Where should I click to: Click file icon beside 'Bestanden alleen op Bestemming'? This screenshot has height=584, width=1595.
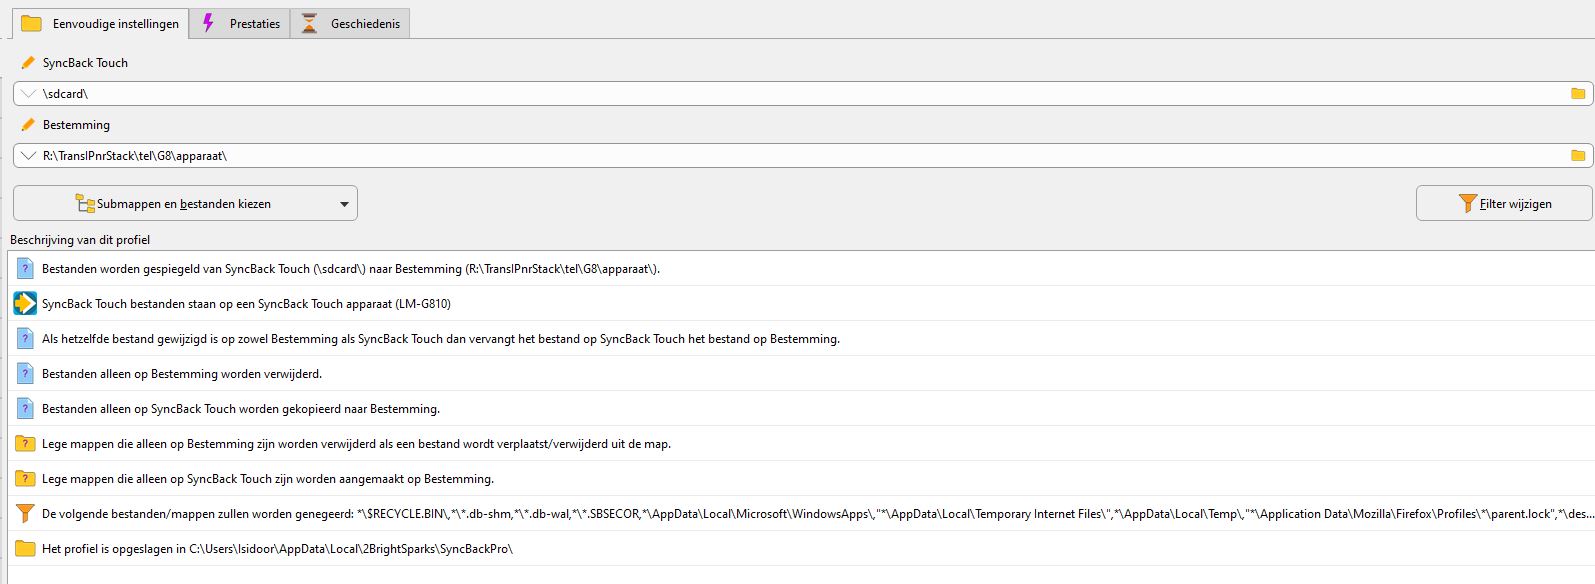click(x=25, y=373)
